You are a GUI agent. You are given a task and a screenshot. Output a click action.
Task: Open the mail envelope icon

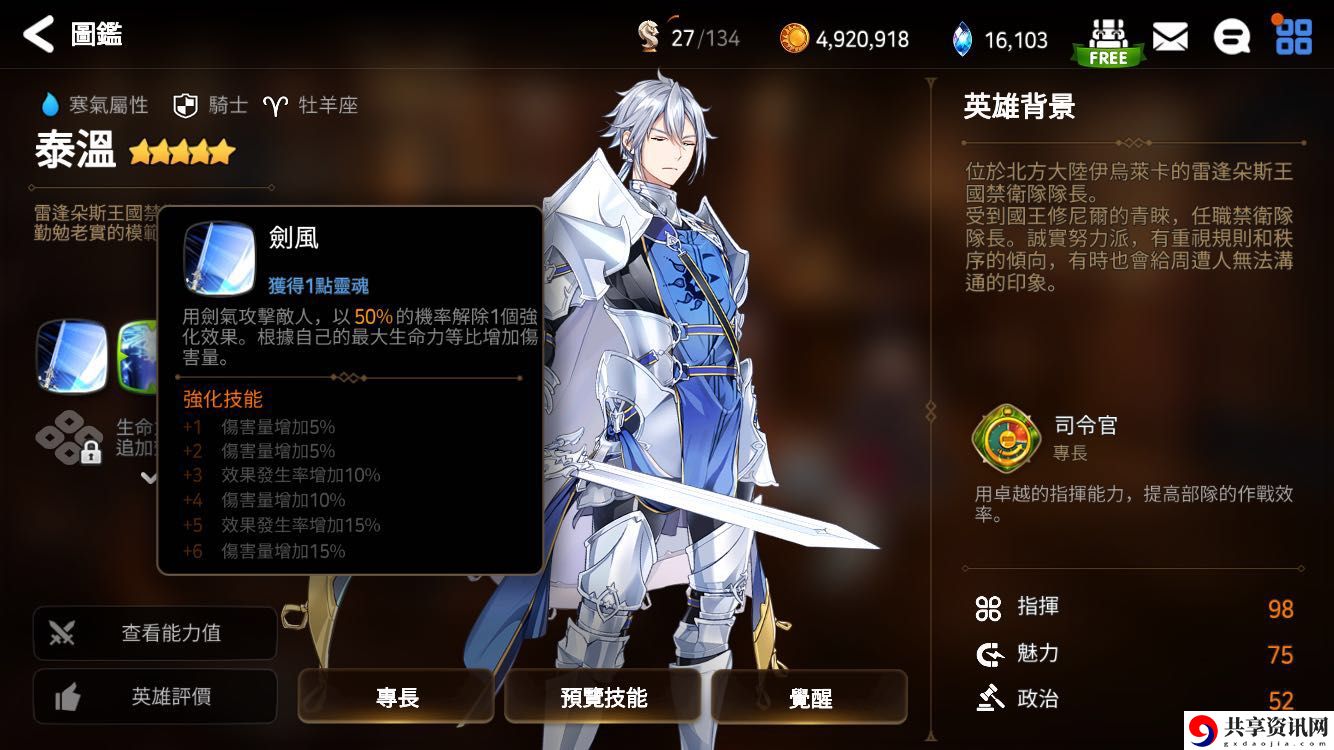click(x=1170, y=38)
